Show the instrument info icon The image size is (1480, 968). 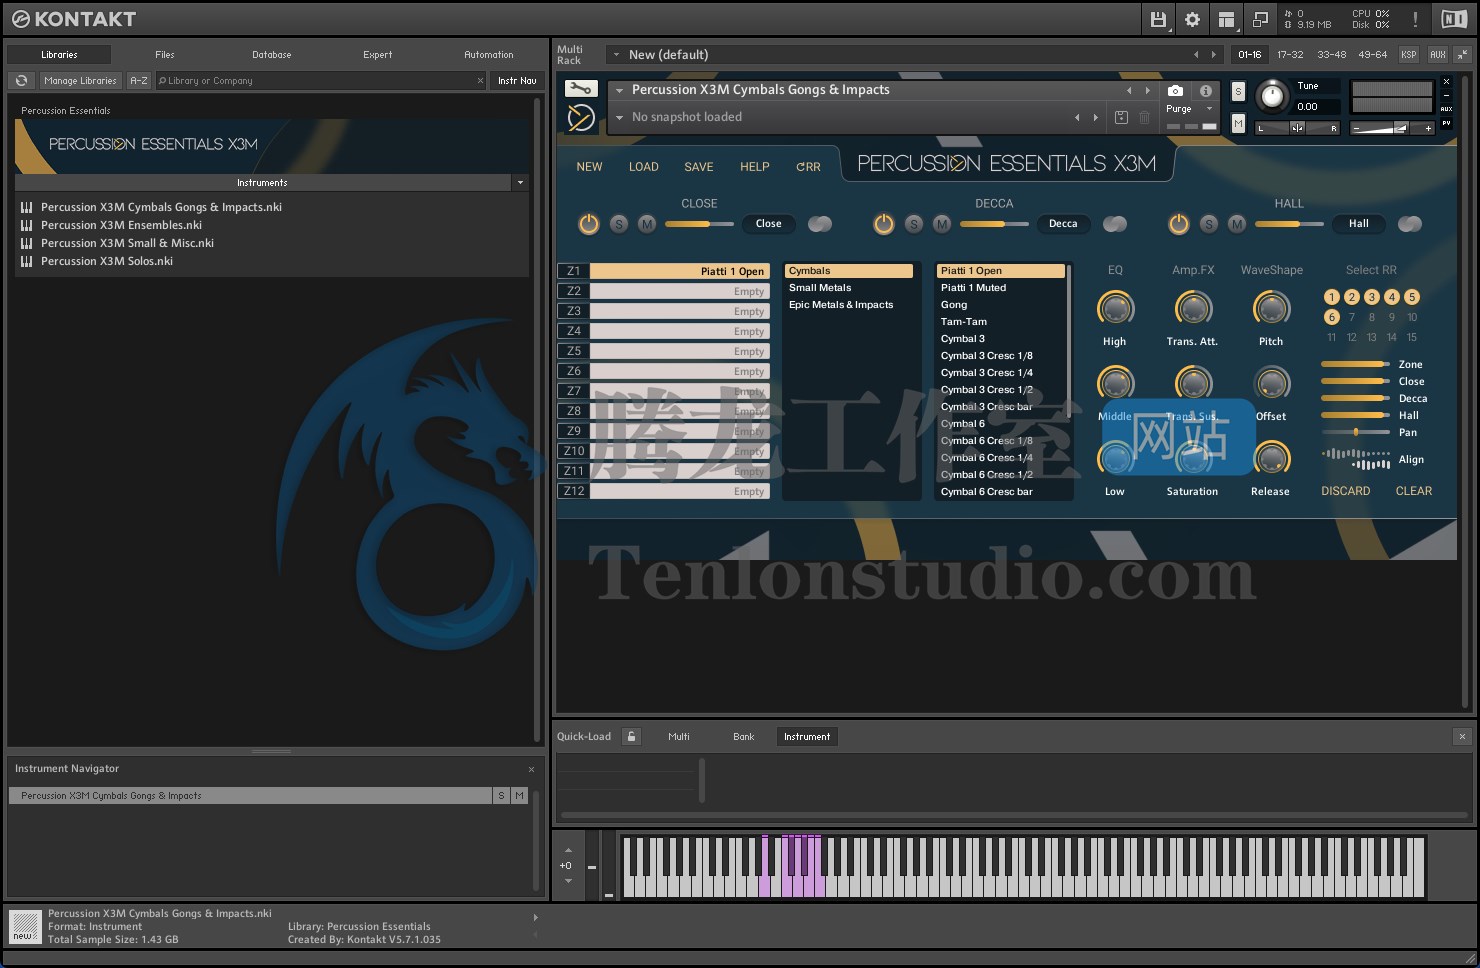[x=1206, y=90]
